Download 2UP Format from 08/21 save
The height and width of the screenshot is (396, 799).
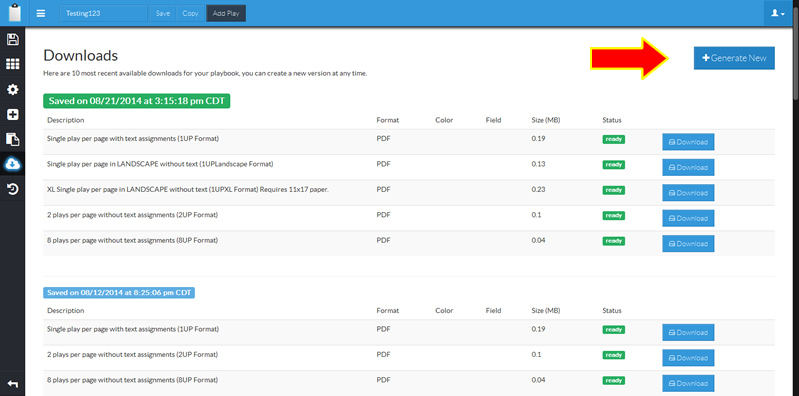[688, 218]
